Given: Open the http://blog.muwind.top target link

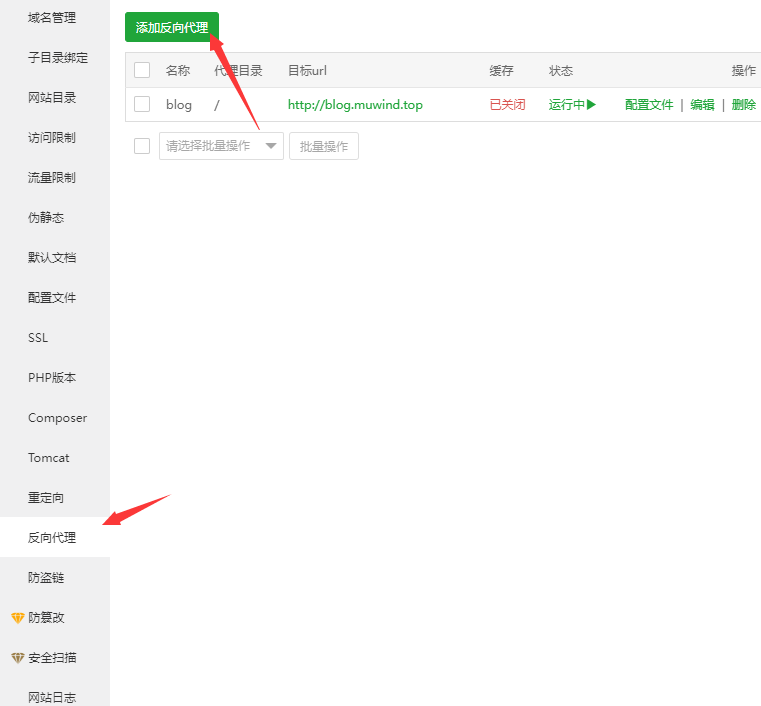Looking at the screenshot, I should pos(355,105).
